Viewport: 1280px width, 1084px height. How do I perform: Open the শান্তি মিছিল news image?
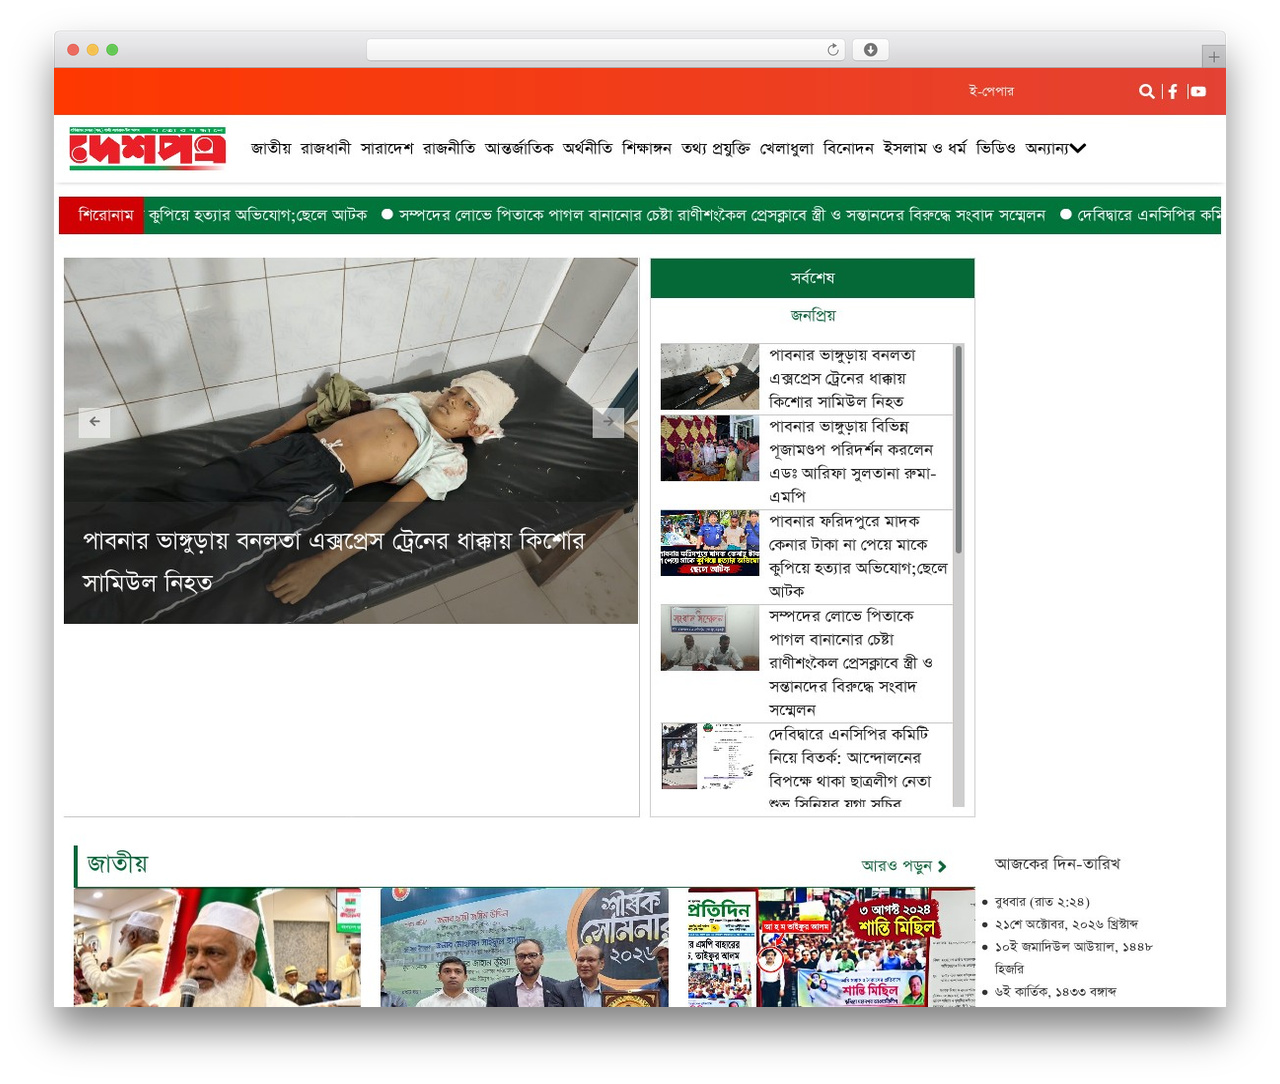click(831, 947)
